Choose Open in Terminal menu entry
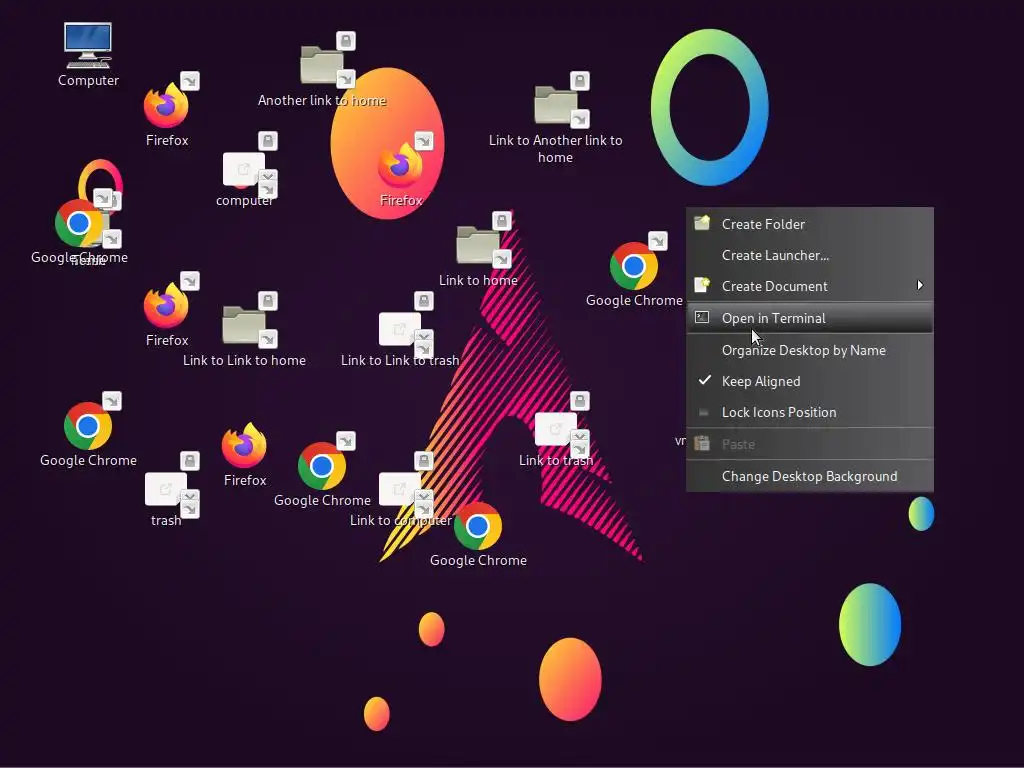The height and width of the screenshot is (768, 1024). coord(810,318)
